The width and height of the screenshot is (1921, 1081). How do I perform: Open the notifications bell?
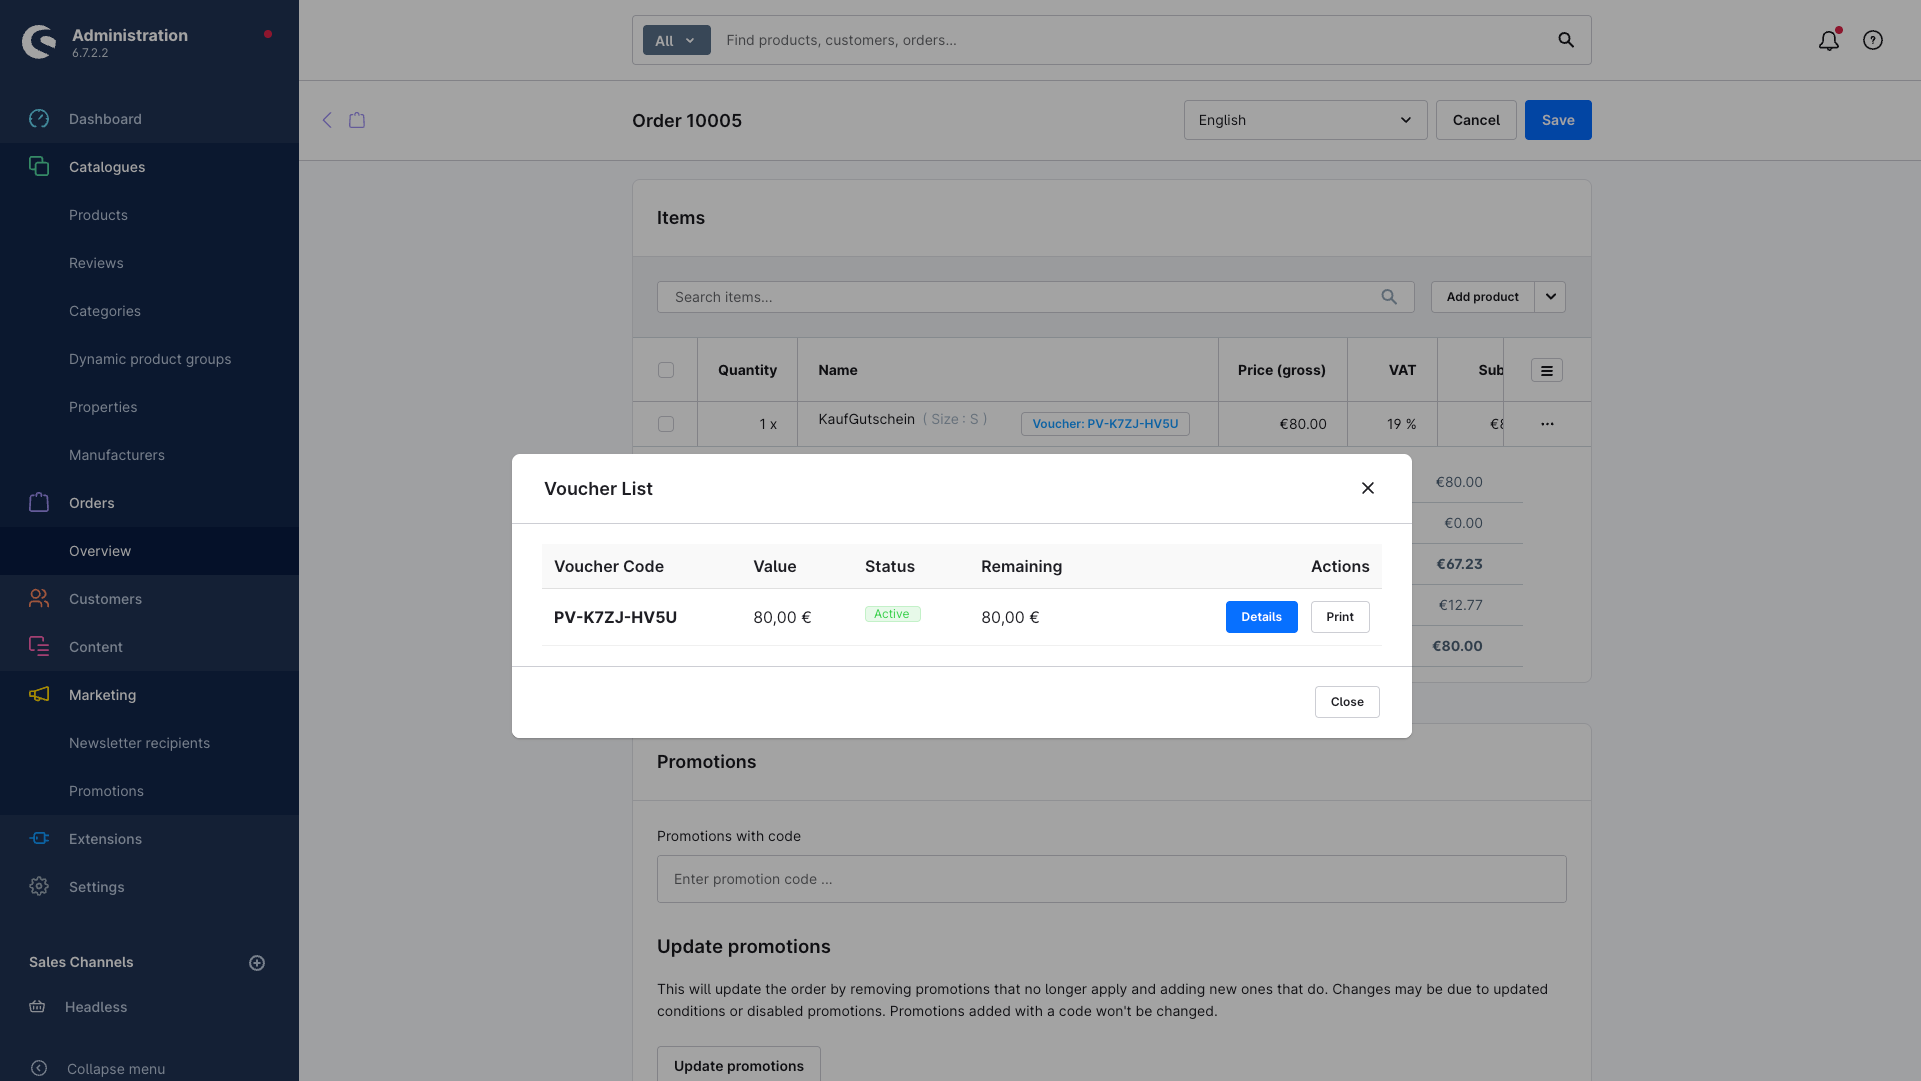point(1828,41)
